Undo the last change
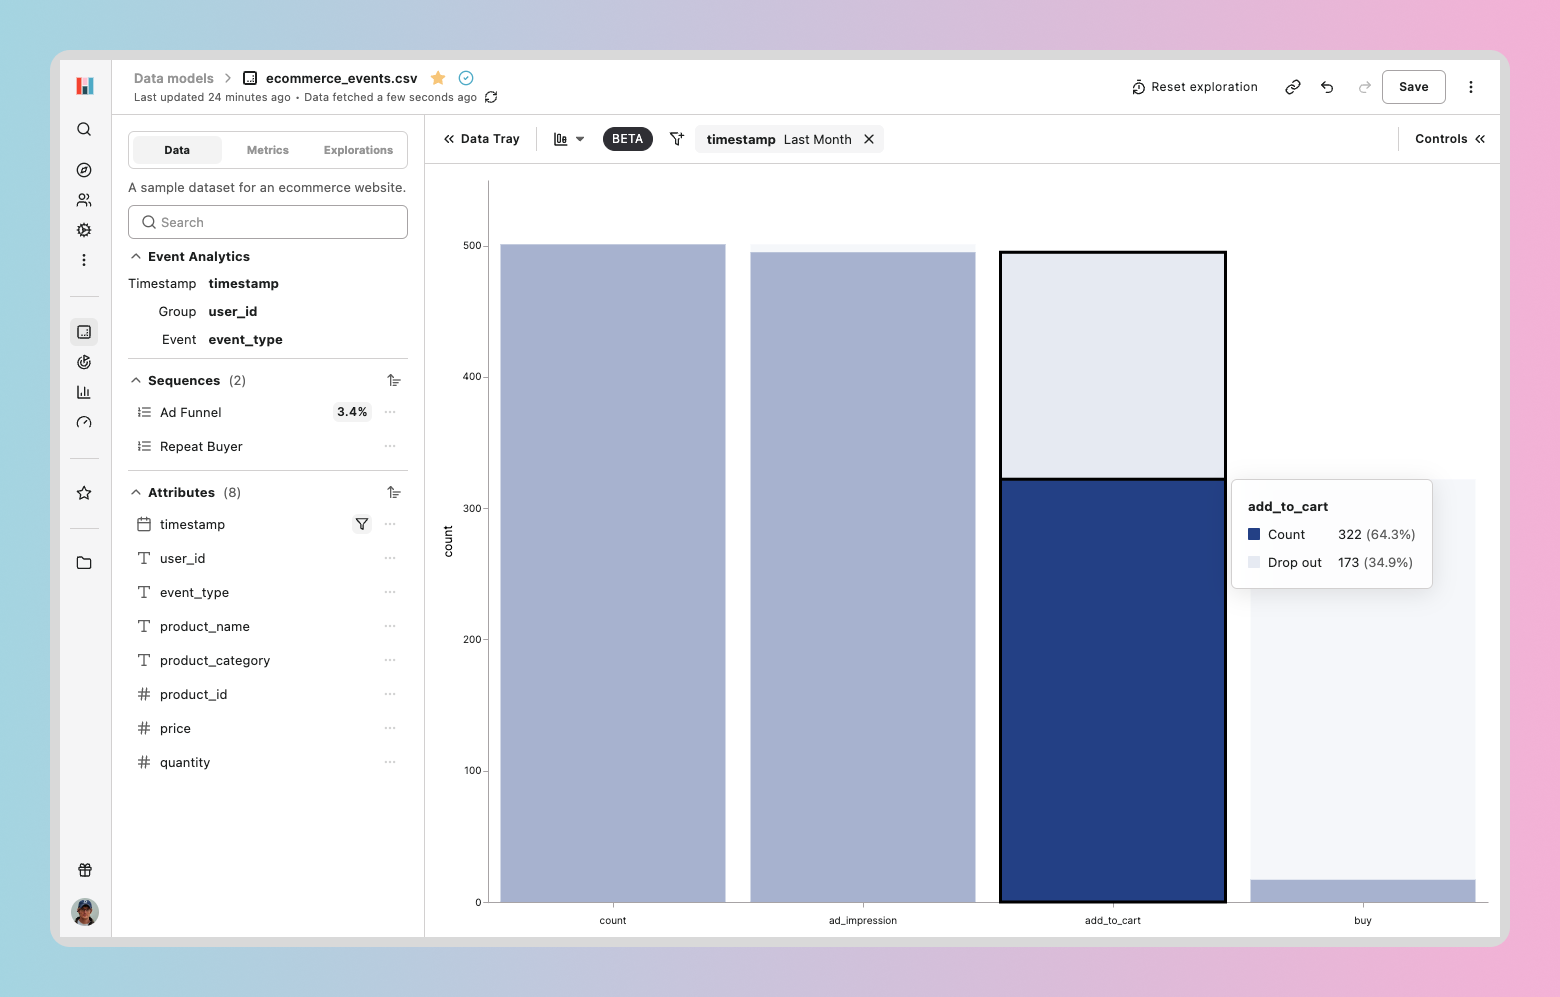 pyautogui.click(x=1327, y=87)
